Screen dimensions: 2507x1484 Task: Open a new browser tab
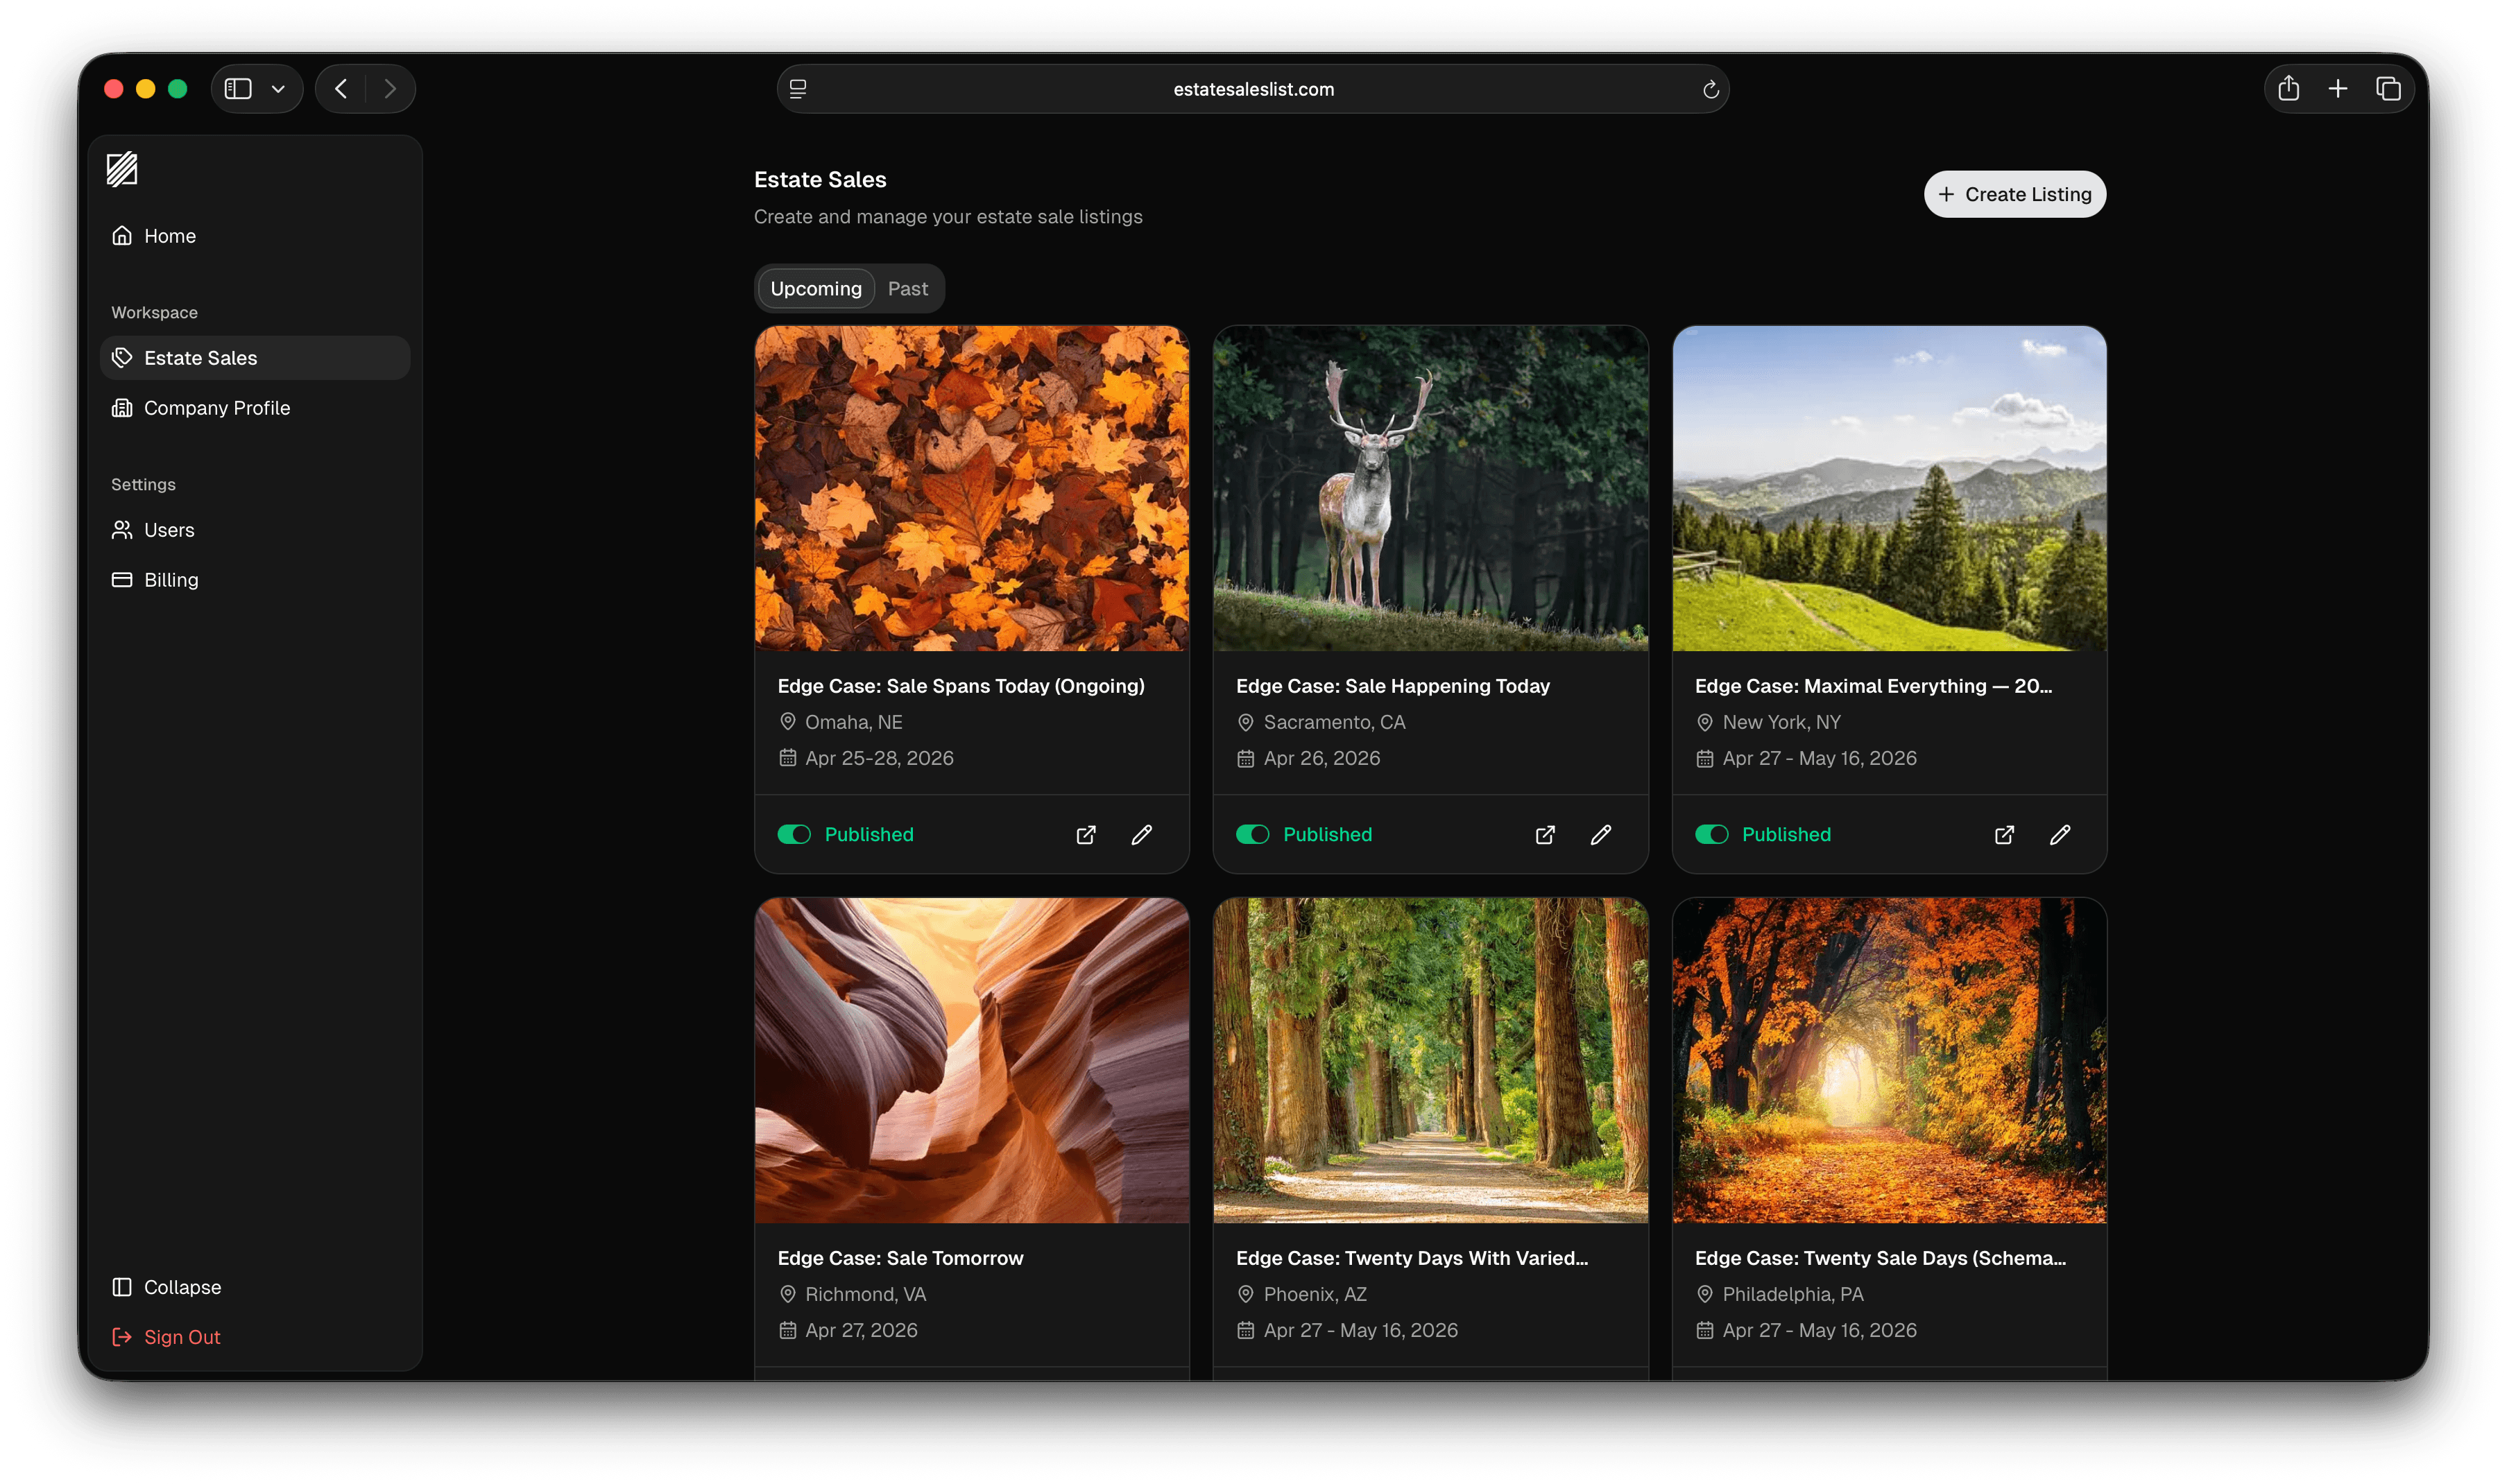point(2337,89)
